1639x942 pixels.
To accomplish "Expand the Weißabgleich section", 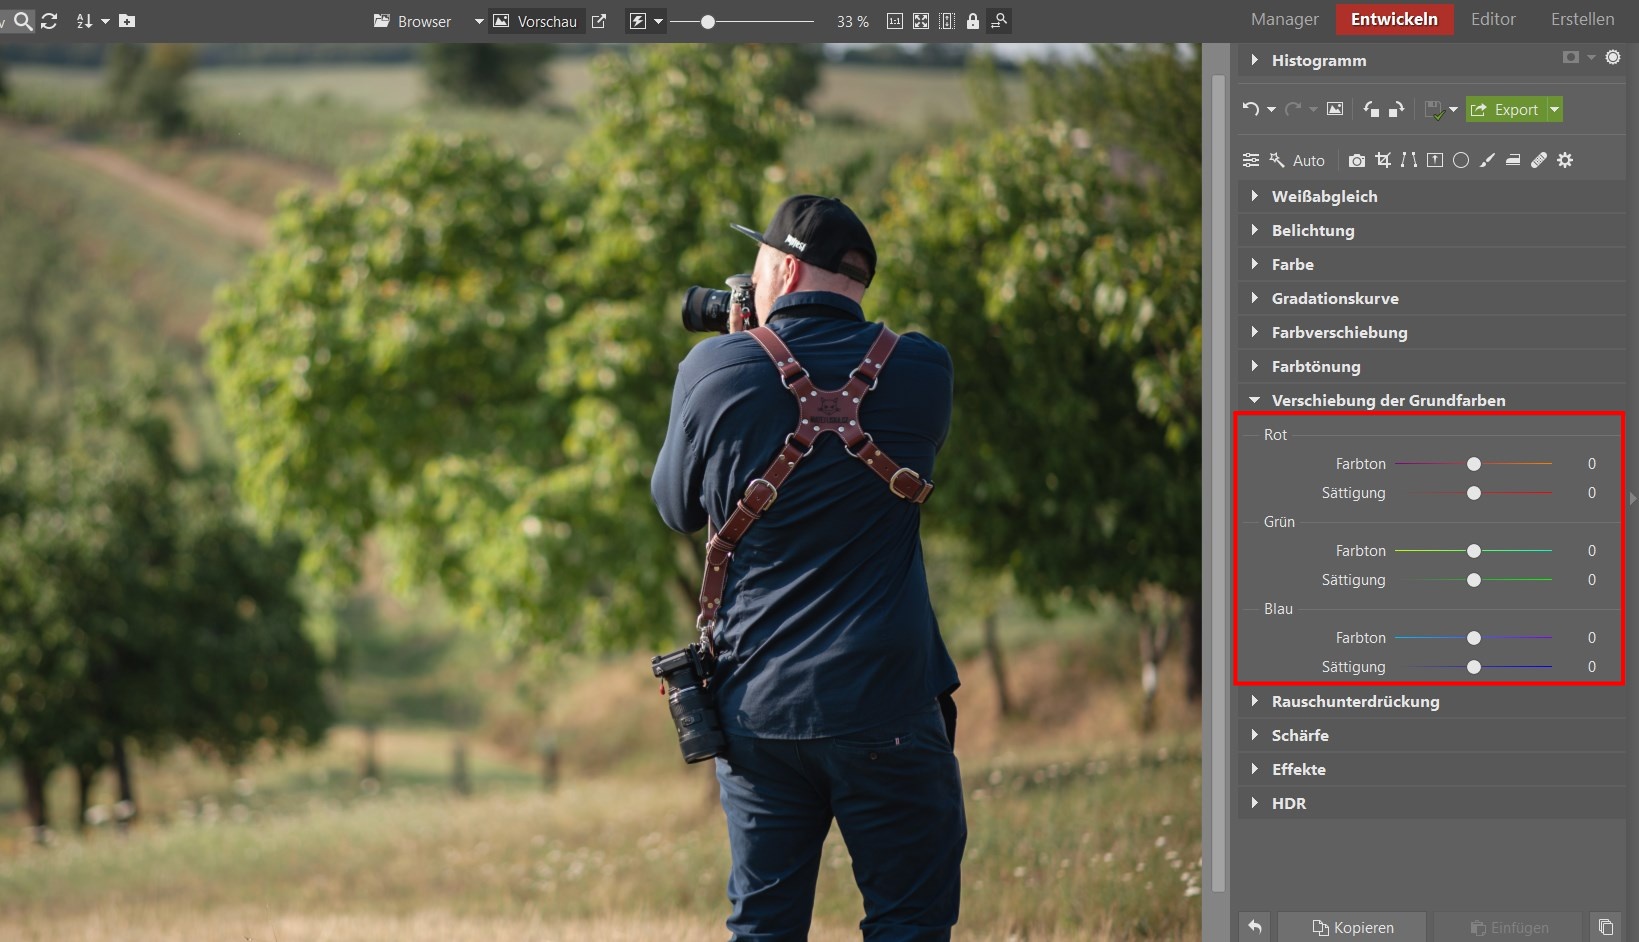I will pos(1324,196).
